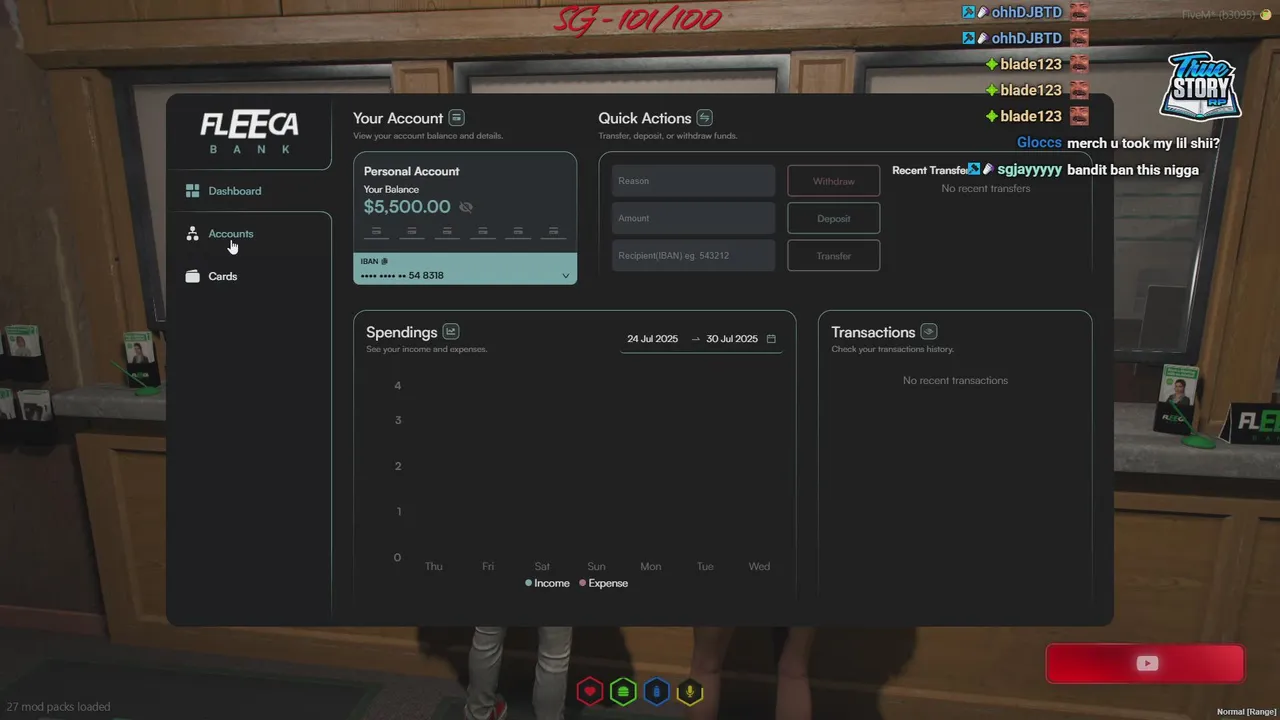The image size is (1280, 720).
Task: Click the Your Account heading
Action: click(x=398, y=118)
